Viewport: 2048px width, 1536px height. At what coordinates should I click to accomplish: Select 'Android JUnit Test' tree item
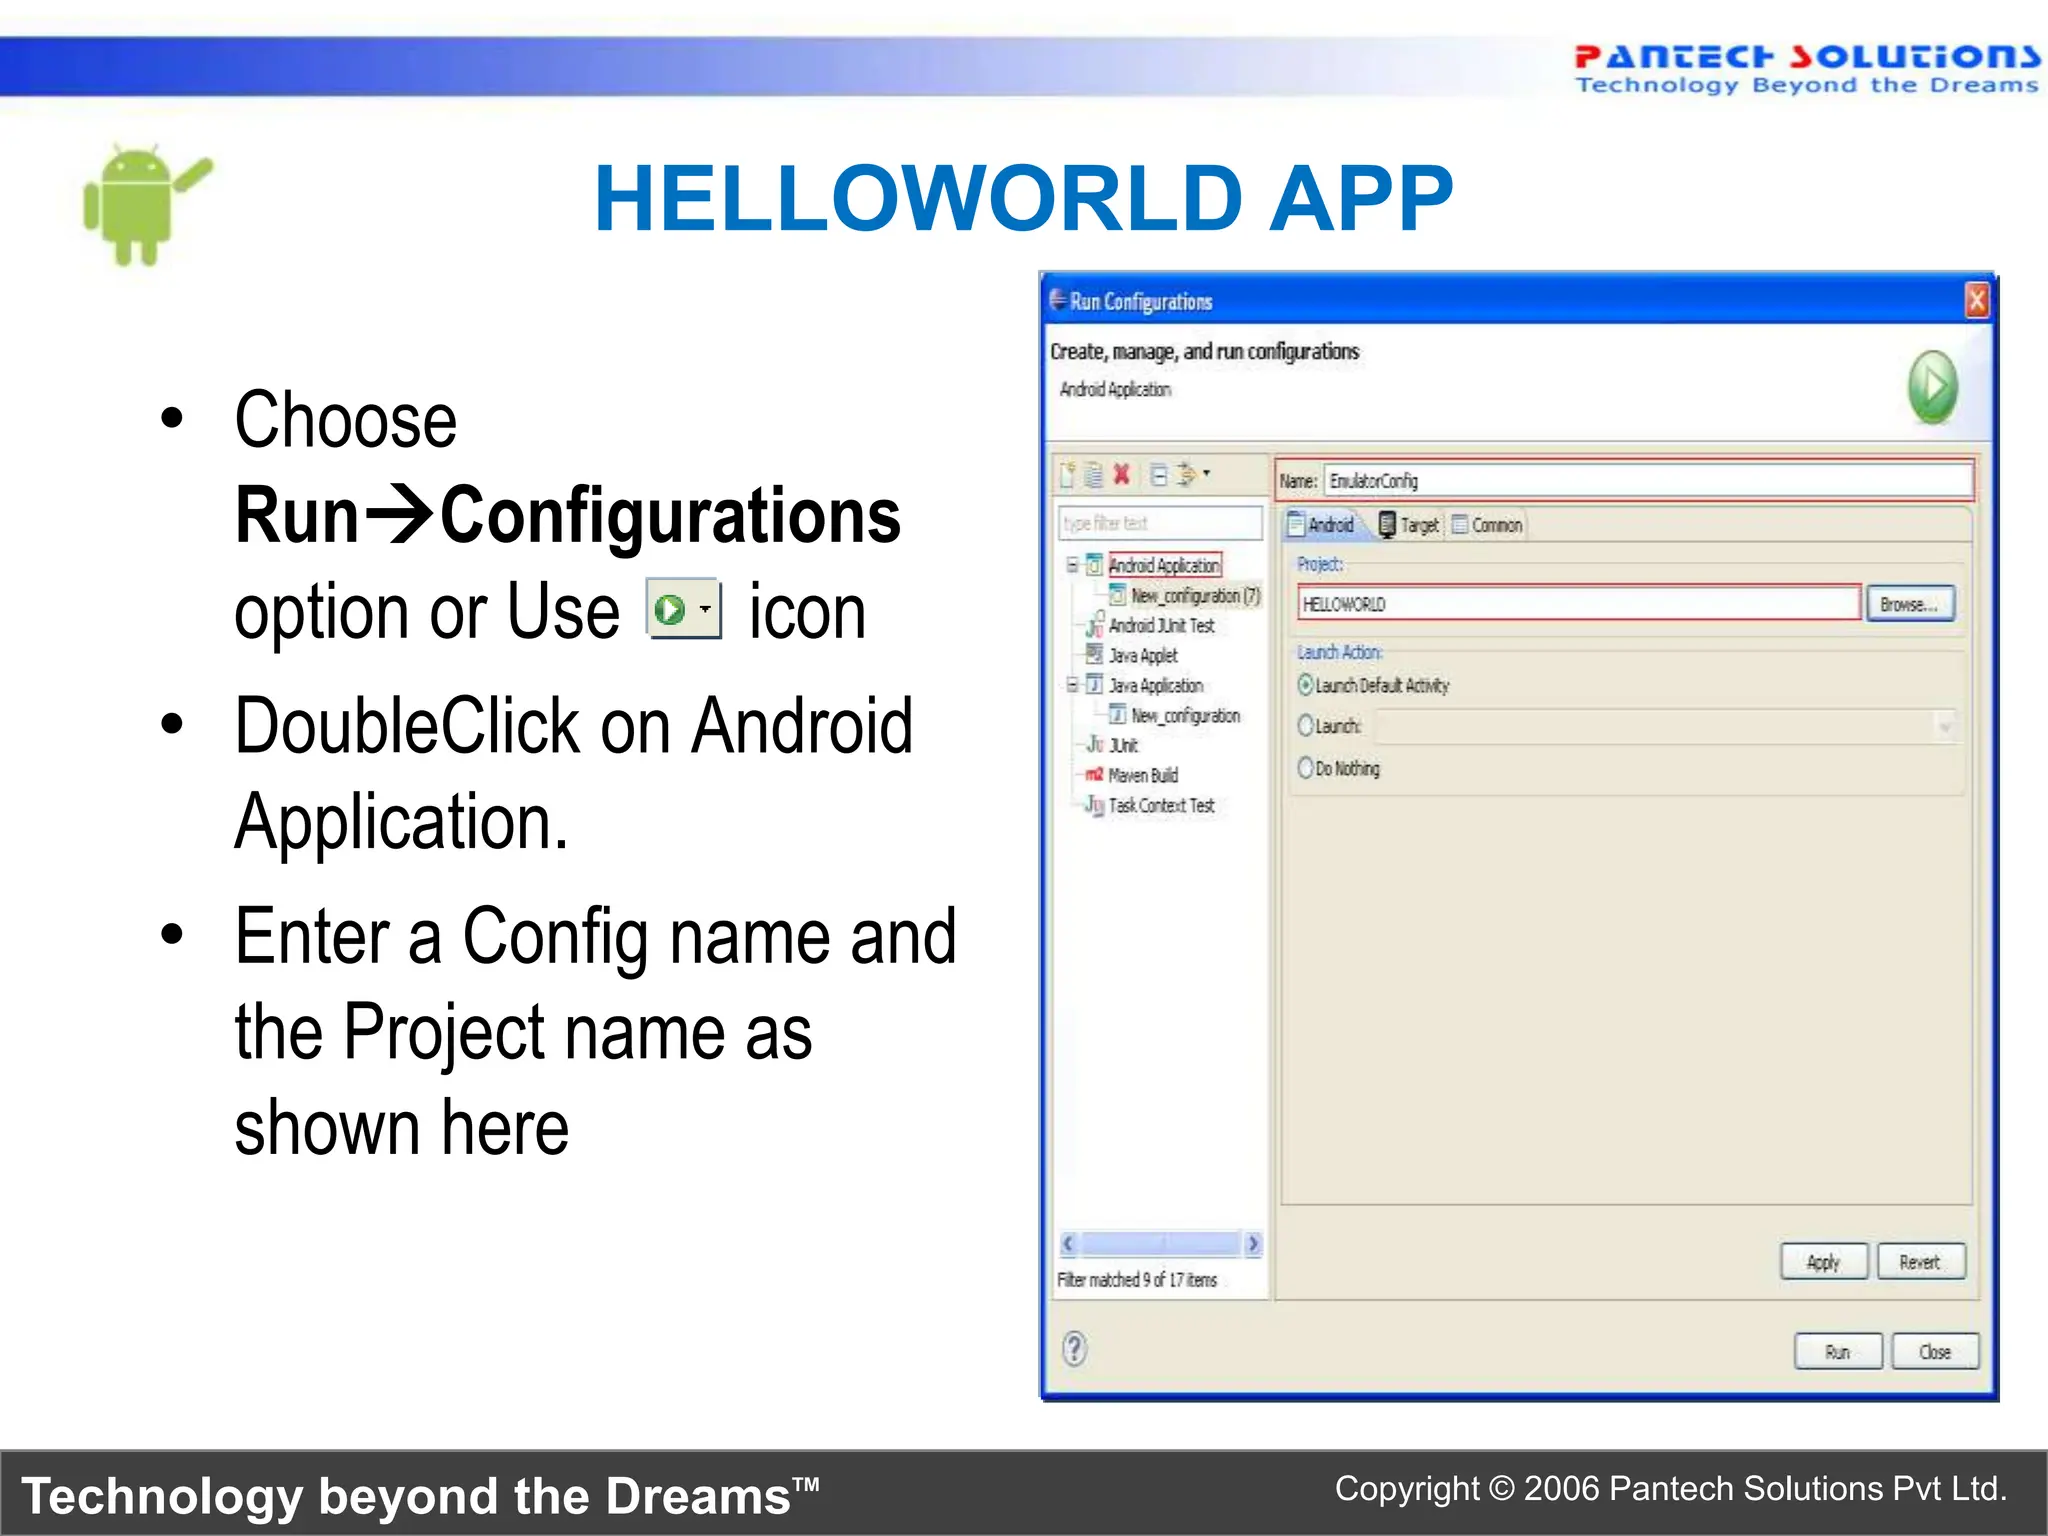point(1161,625)
